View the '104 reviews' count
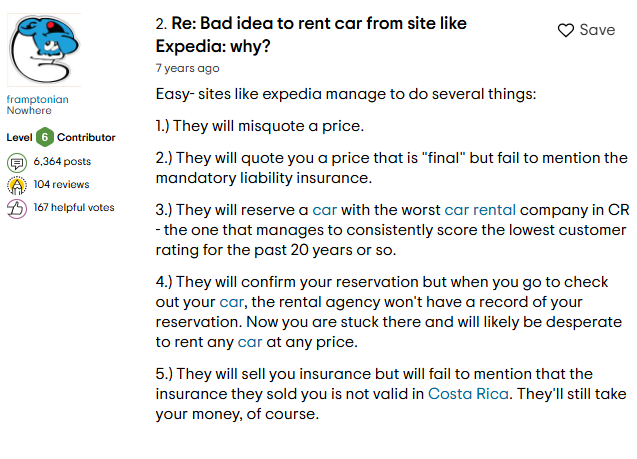Image resolution: width=637 pixels, height=459 pixels. pyautogui.click(x=61, y=185)
